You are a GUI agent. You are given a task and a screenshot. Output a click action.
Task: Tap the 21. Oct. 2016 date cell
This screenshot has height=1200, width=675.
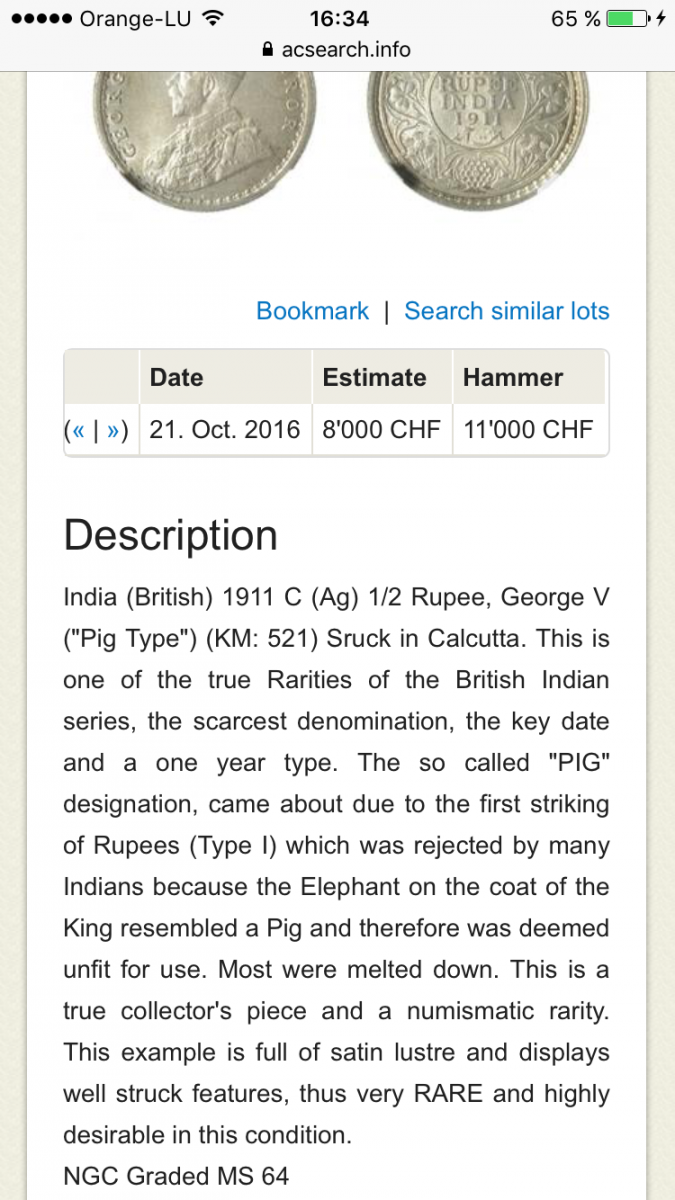point(224,430)
